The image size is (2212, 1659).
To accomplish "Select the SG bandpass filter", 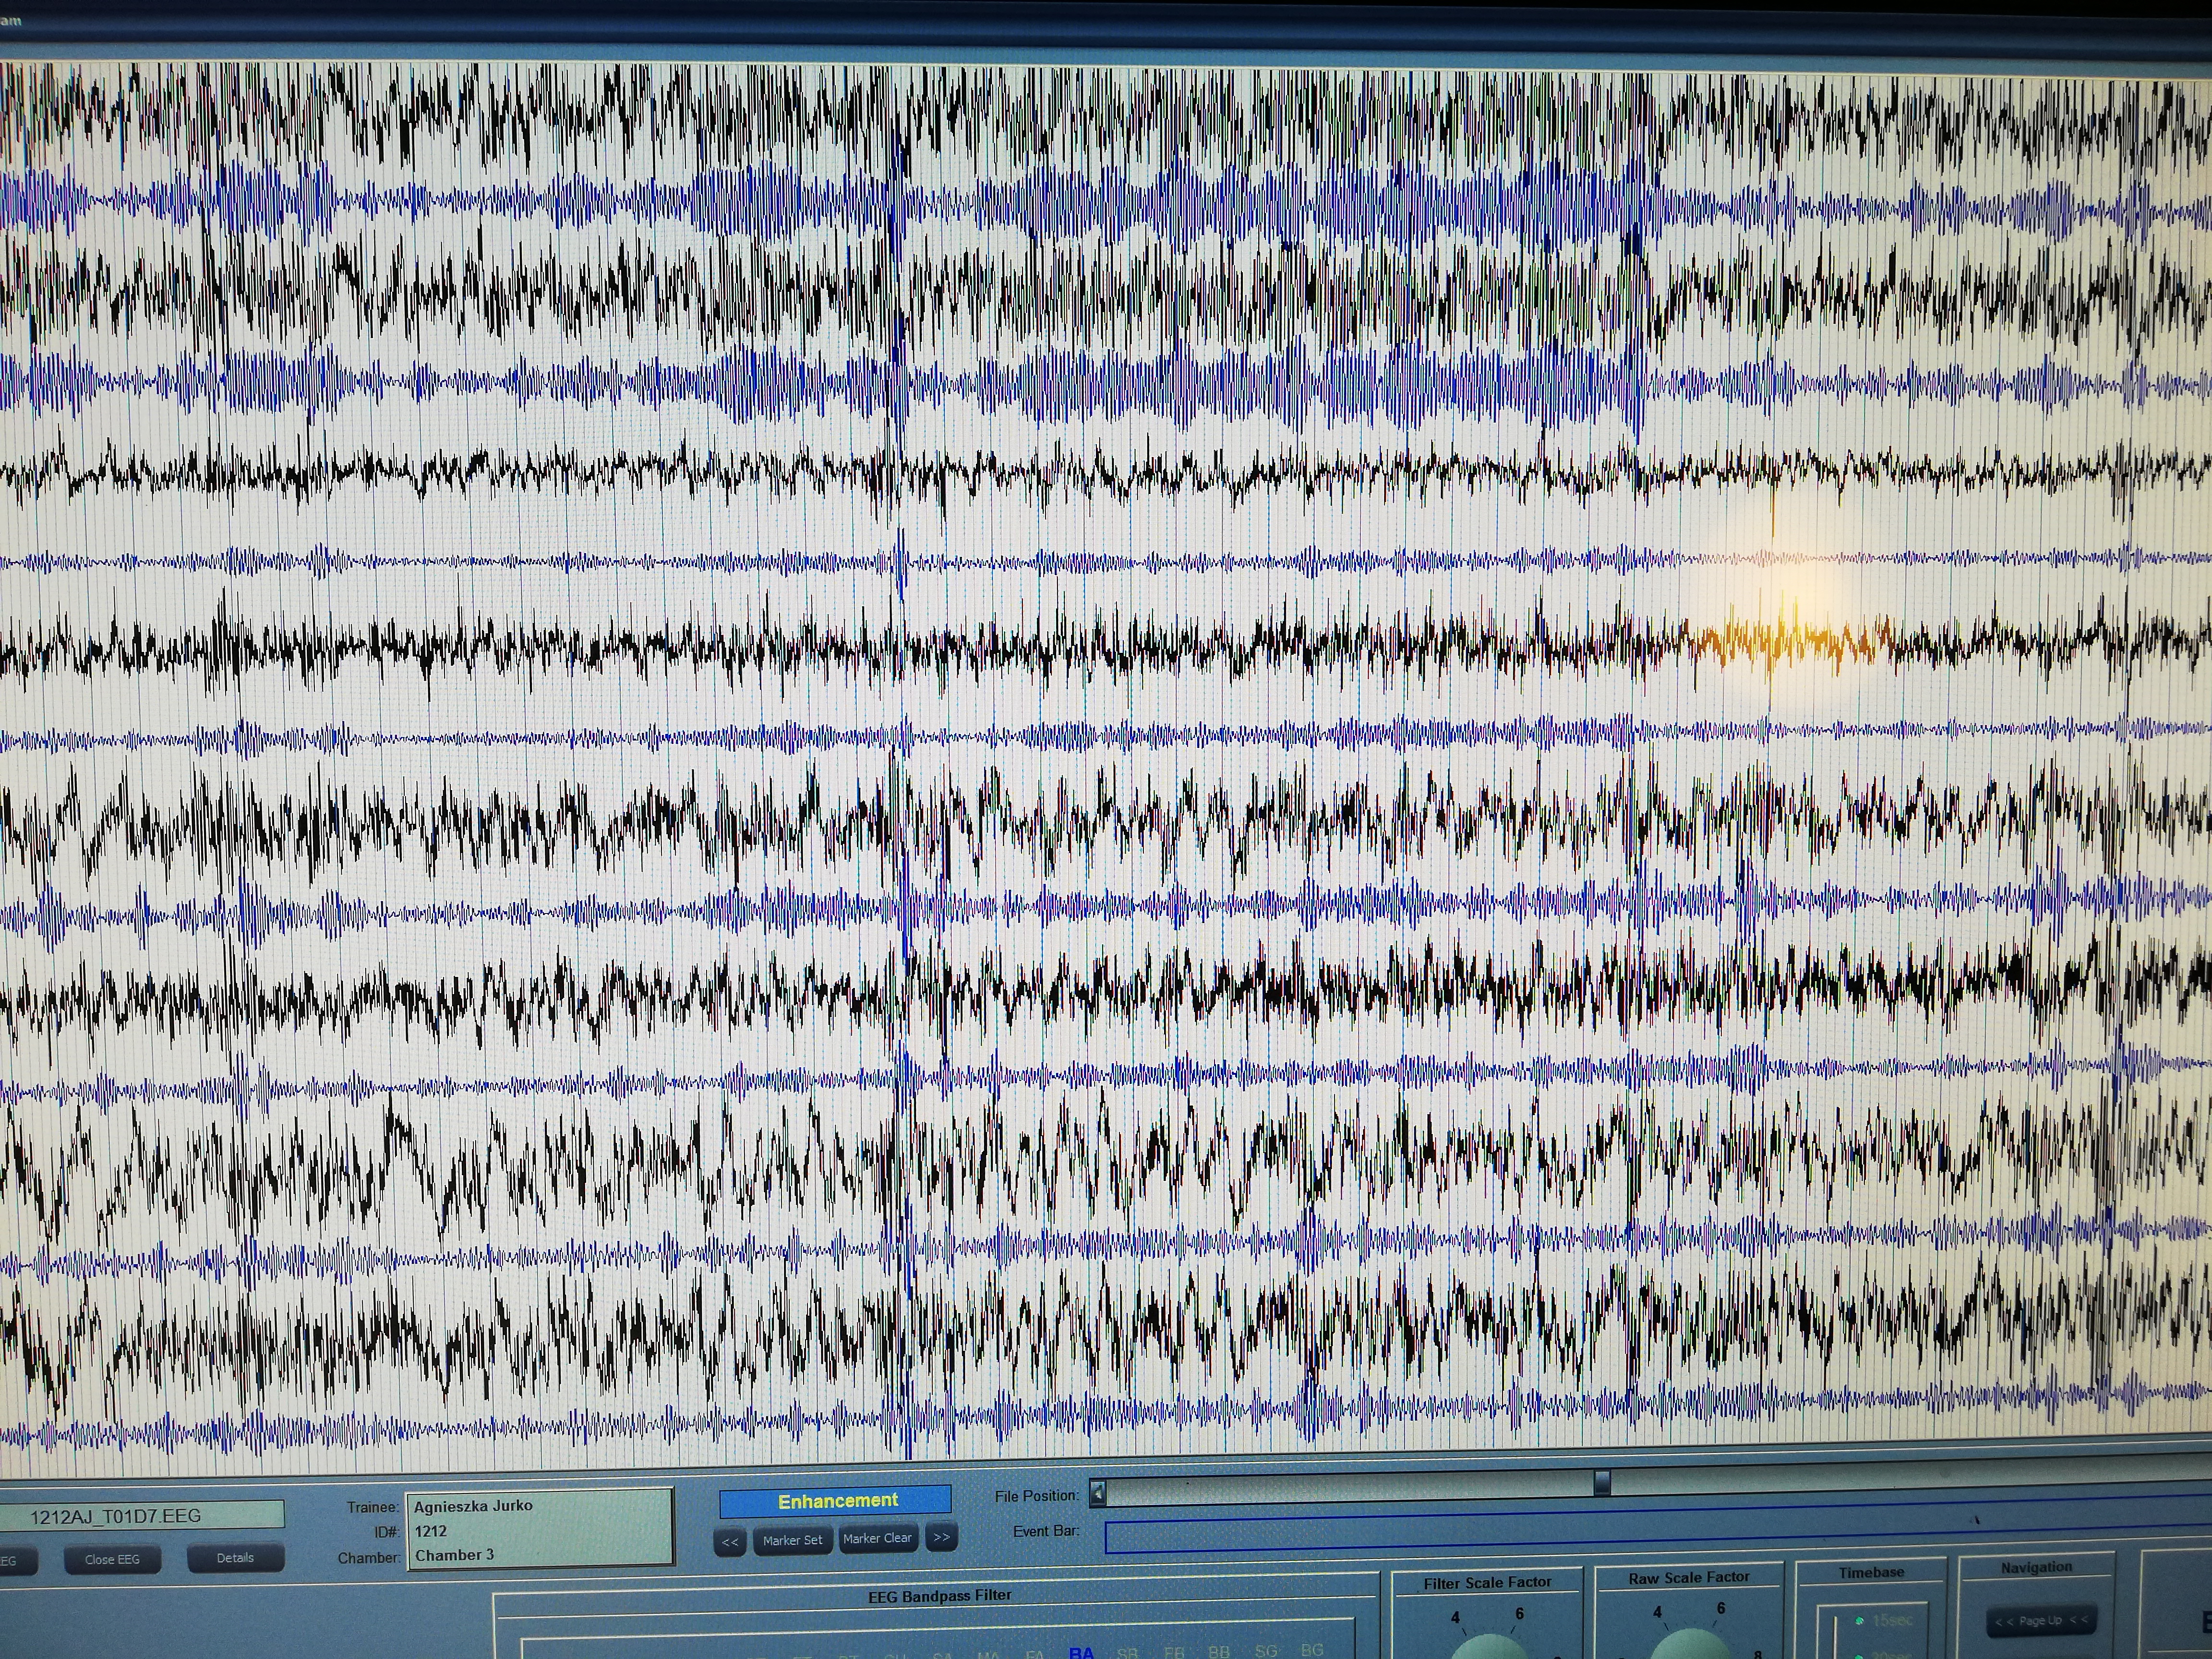I will coord(1266,1650).
